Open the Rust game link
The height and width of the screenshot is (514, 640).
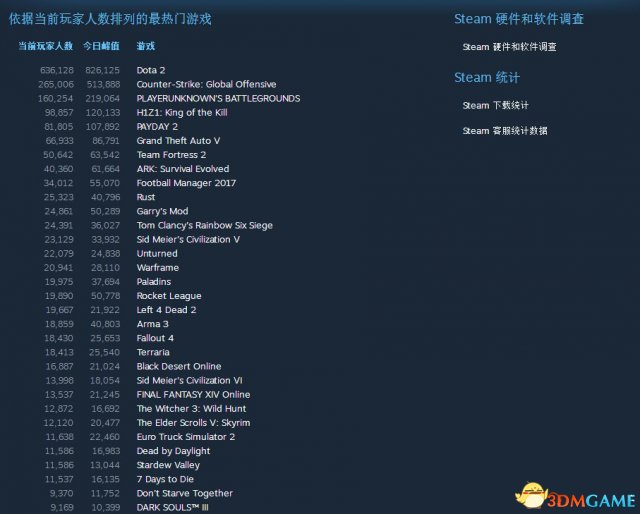tap(145, 197)
